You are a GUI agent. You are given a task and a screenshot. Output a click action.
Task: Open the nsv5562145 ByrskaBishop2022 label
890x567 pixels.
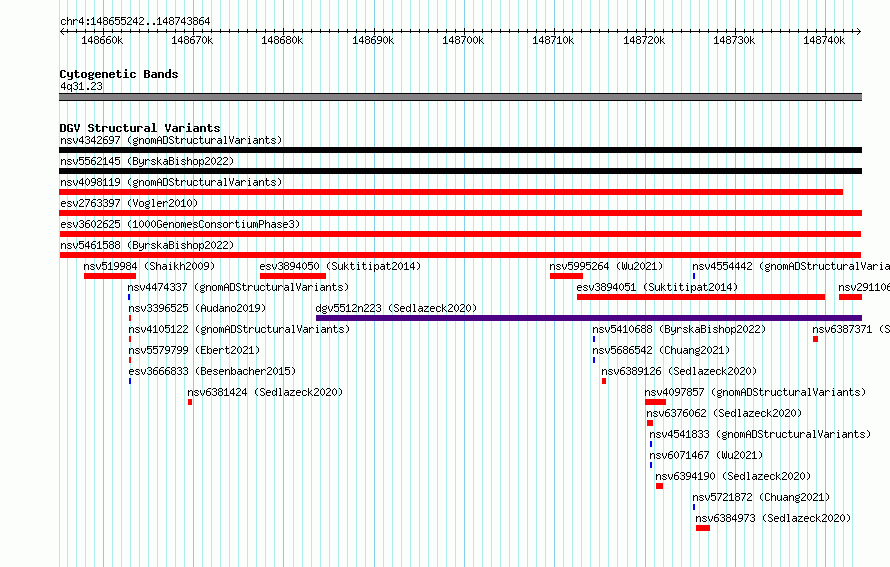[147, 161]
